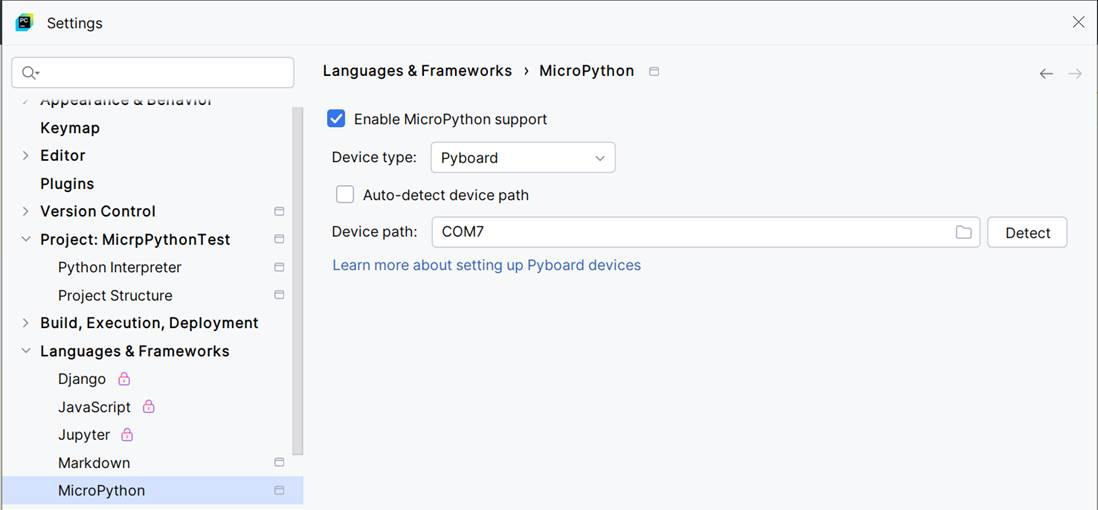Select Jupyter settings page
1098x510 pixels.
tap(84, 435)
